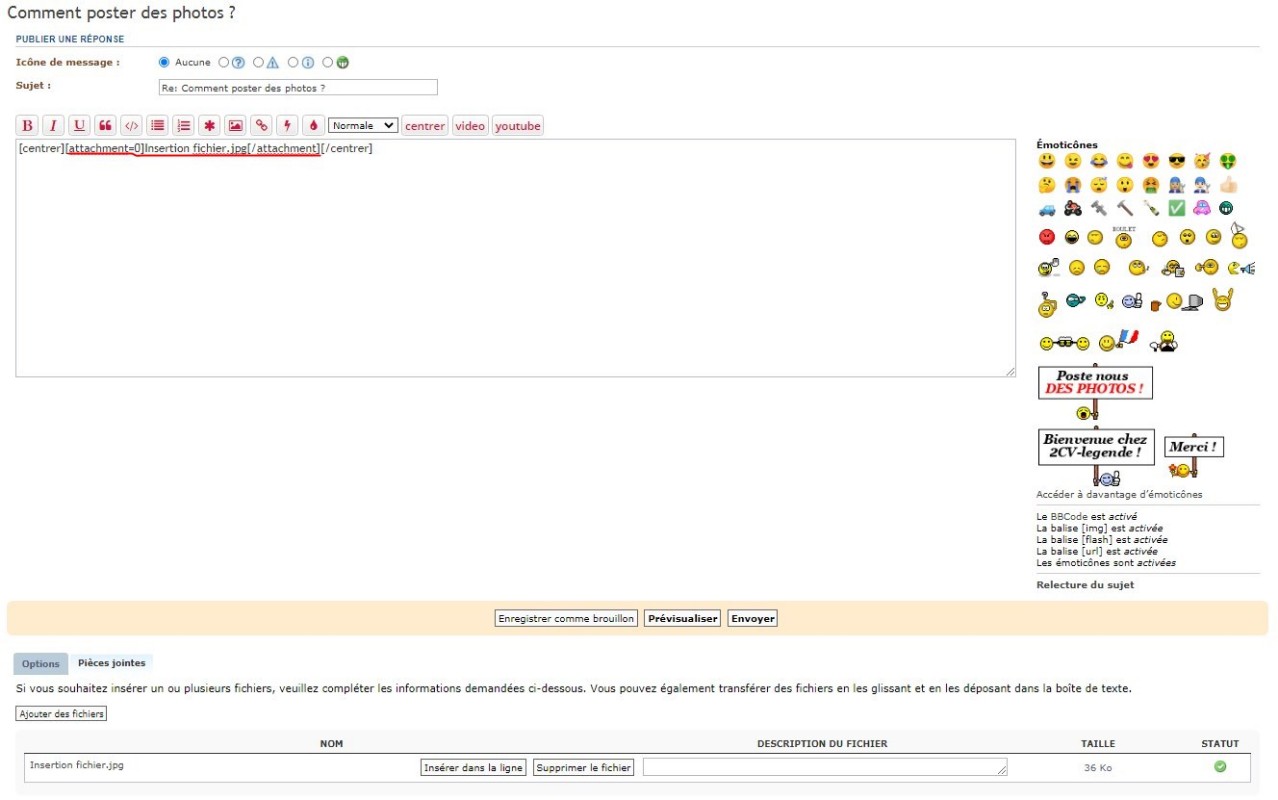The width and height of the screenshot is (1278, 800).
Task: Insert image tag with picture icon
Action: (235, 126)
